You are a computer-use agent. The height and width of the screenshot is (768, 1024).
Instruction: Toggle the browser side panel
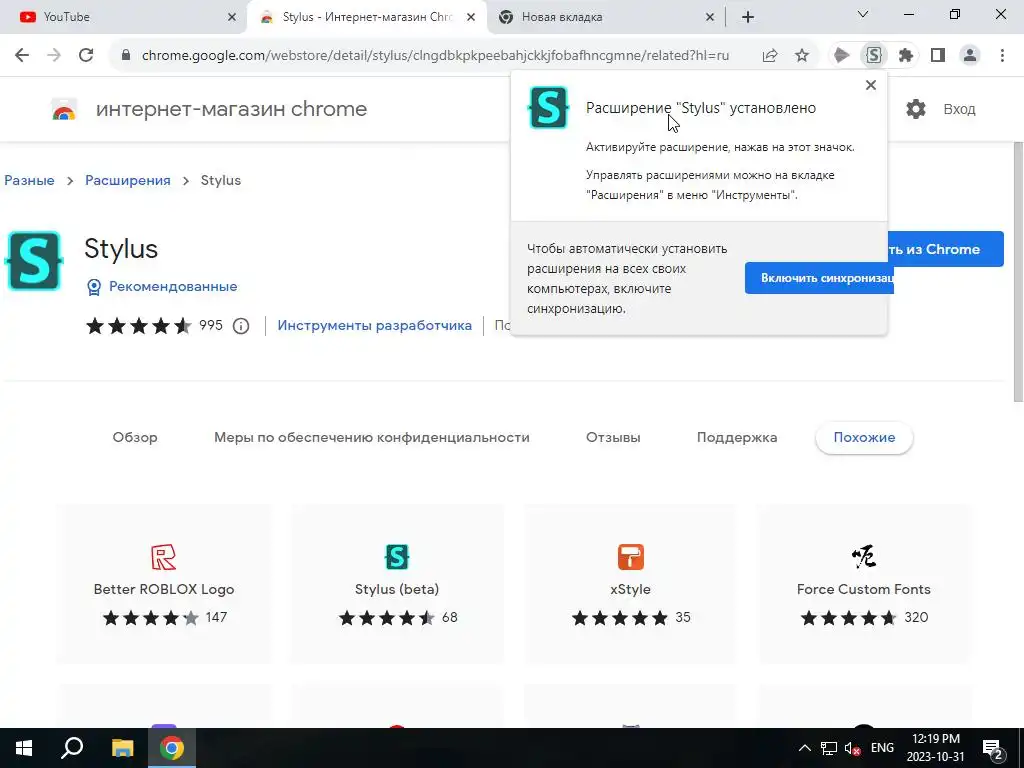[x=938, y=56]
